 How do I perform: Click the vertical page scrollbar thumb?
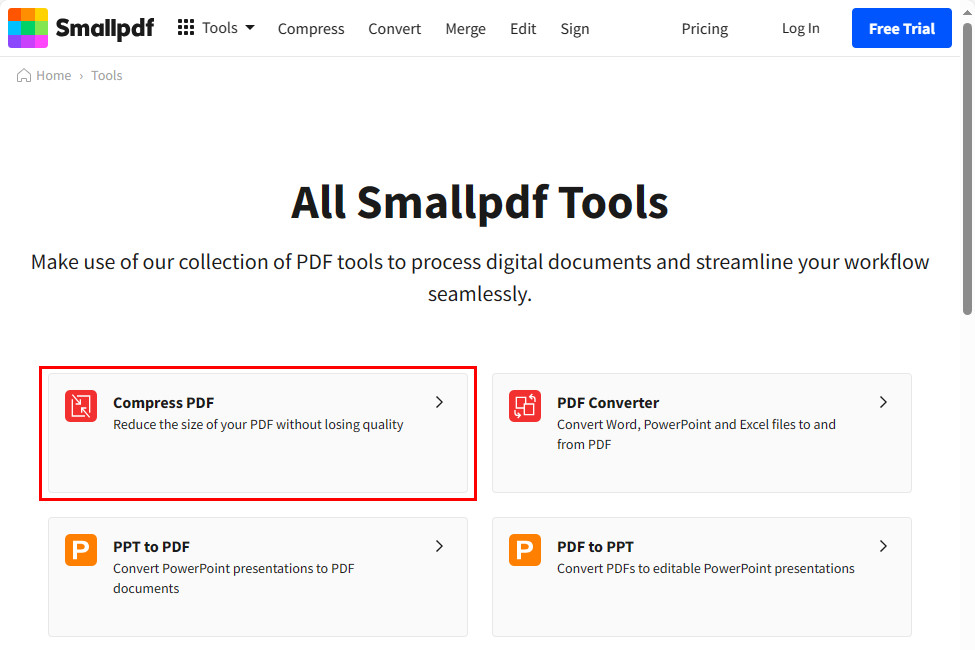point(968,169)
